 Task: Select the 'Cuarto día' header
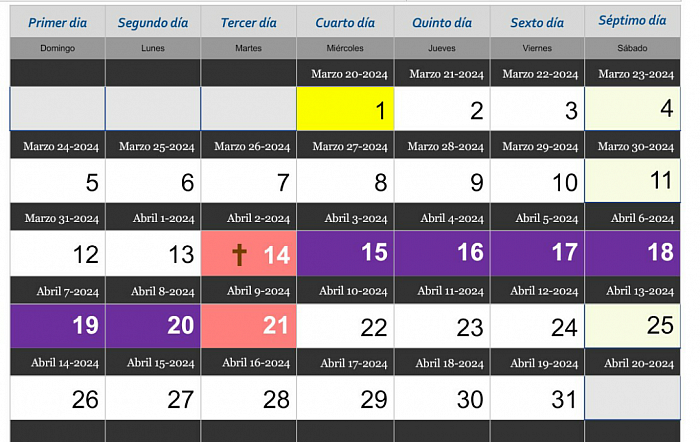pyautogui.click(x=345, y=22)
